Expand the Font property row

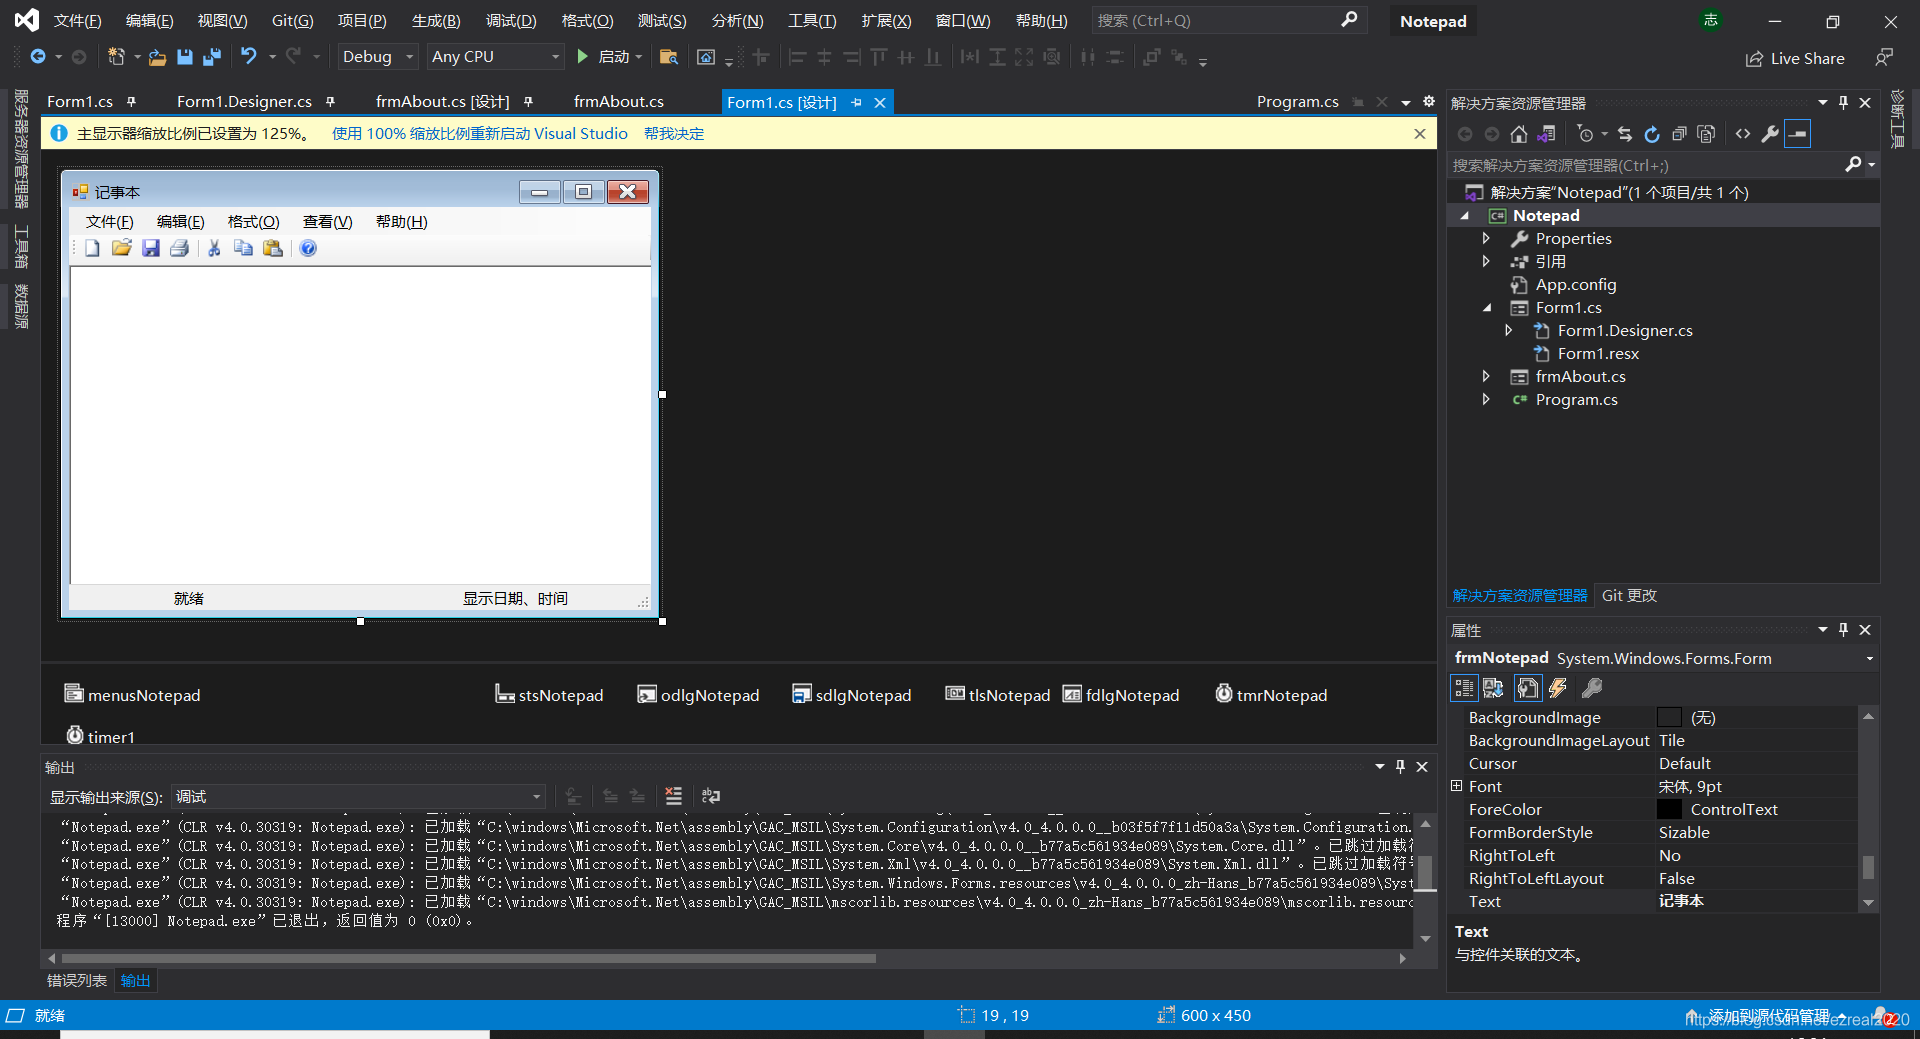click(1457, 786)
